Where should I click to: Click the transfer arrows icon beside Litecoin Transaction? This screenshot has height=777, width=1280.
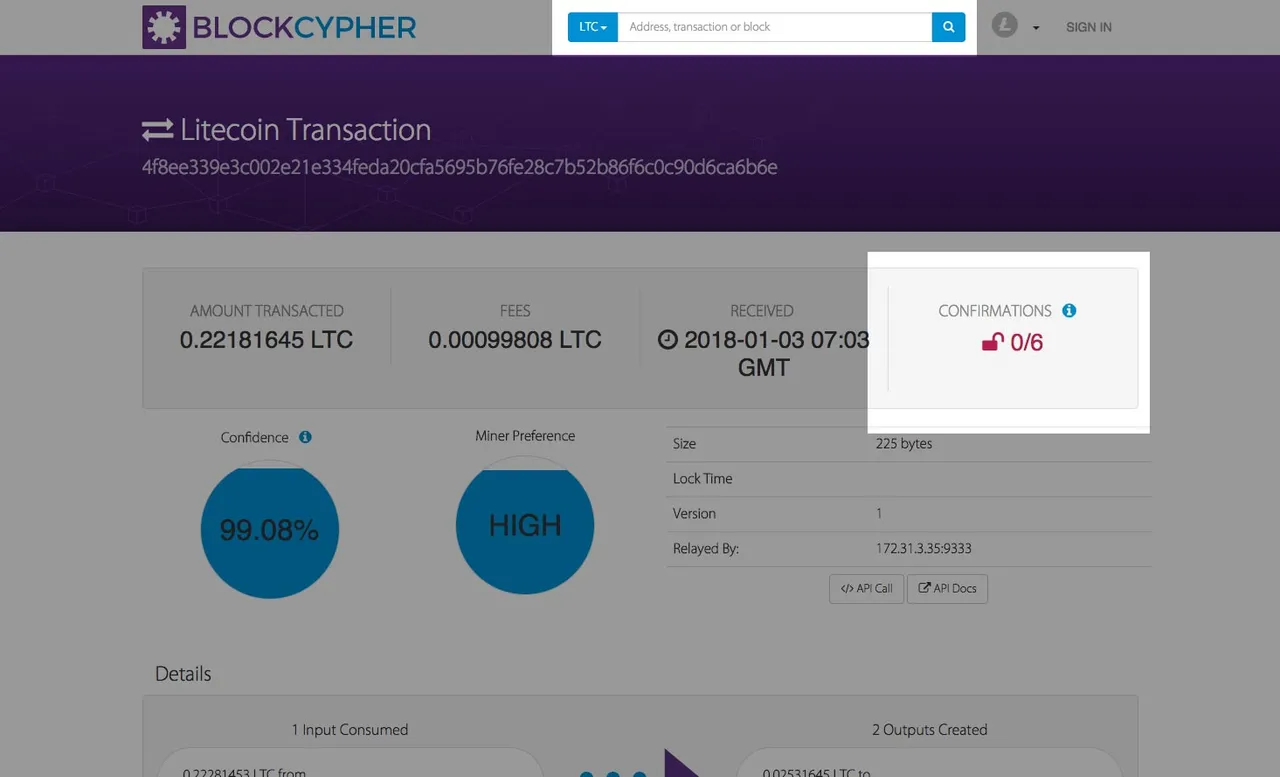pos(158,130)
